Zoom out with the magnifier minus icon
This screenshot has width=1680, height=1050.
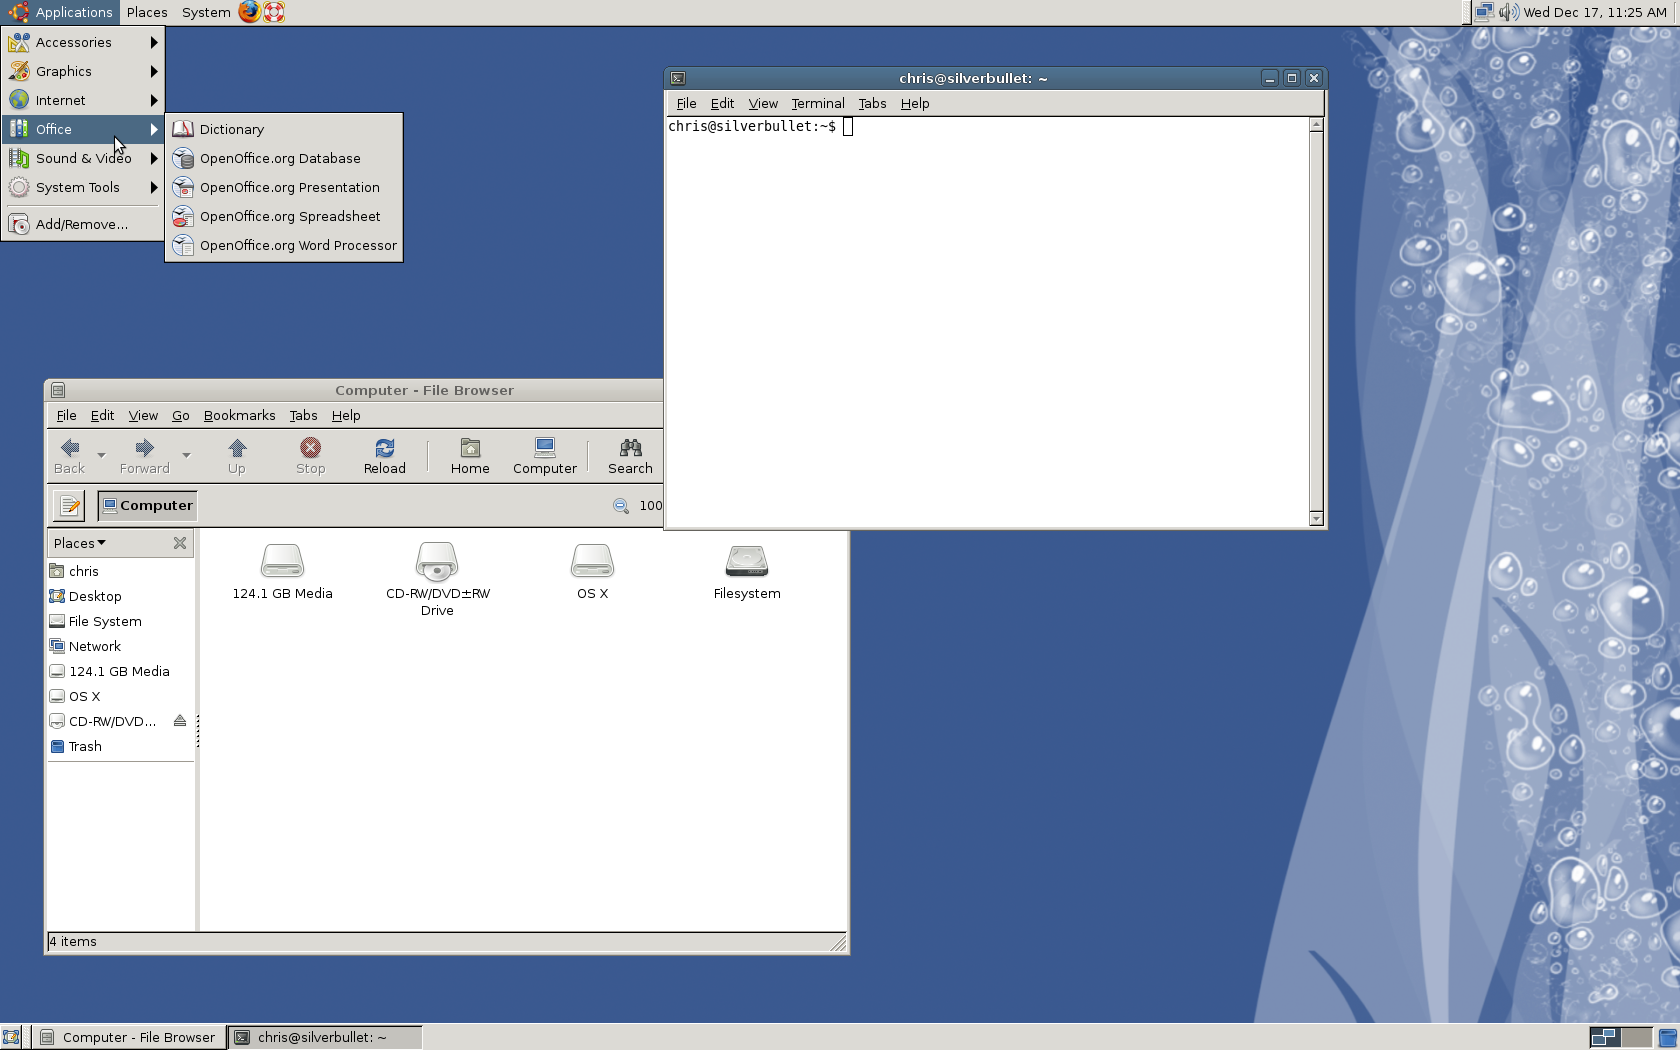tap(621, 506)
